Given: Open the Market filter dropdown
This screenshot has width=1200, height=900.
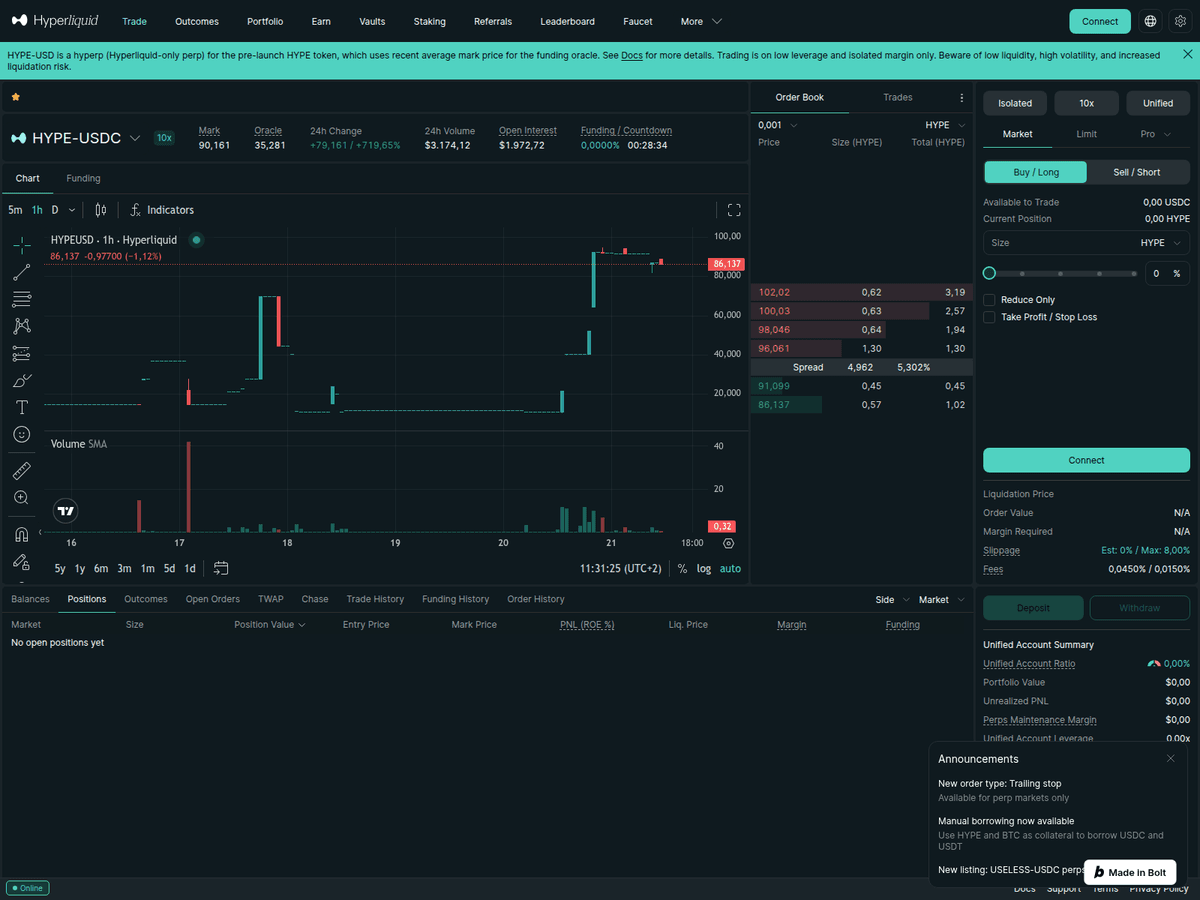Looking at the screenshot, I should 942,600.
